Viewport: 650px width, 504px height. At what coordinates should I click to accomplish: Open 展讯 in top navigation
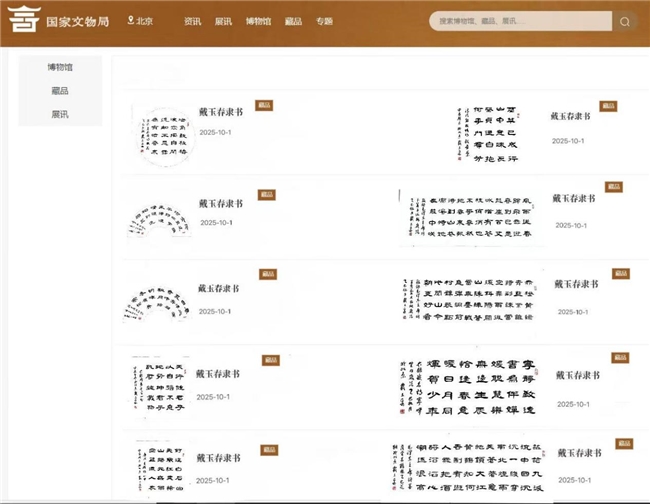tap(223, 21)
